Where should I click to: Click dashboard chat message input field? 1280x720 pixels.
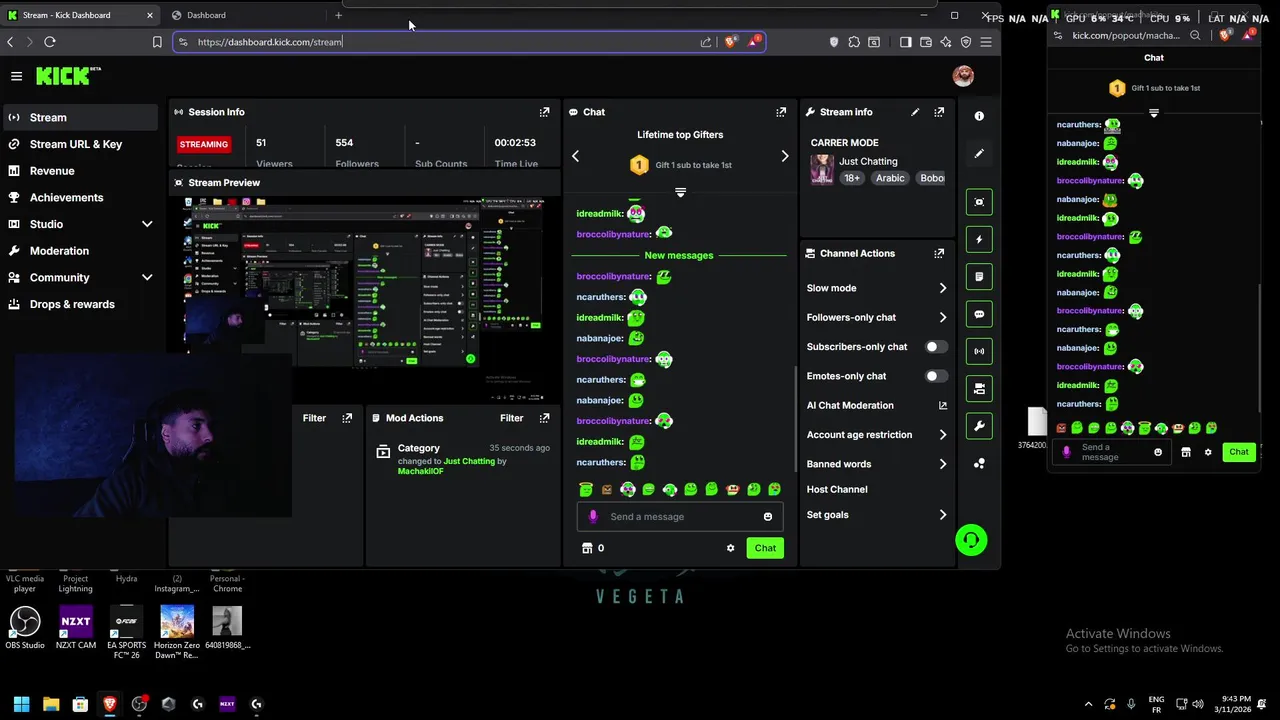pyautogui.click(x=679, y=517)
